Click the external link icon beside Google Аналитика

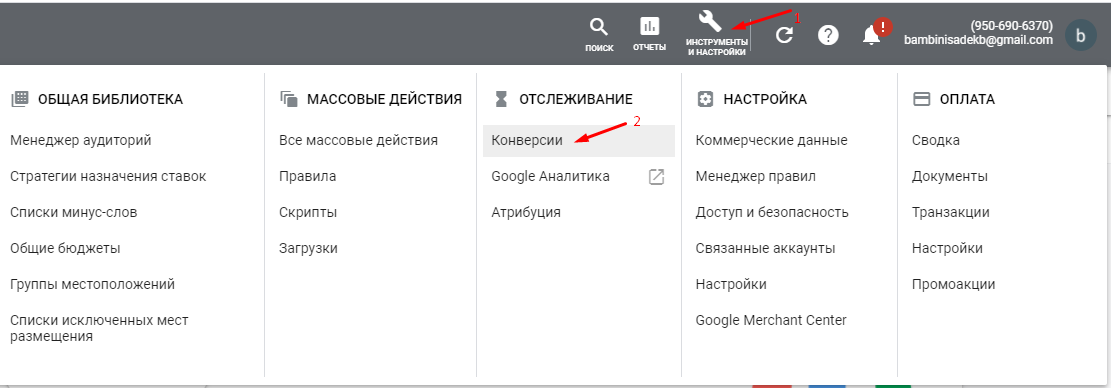coord(657,177)
